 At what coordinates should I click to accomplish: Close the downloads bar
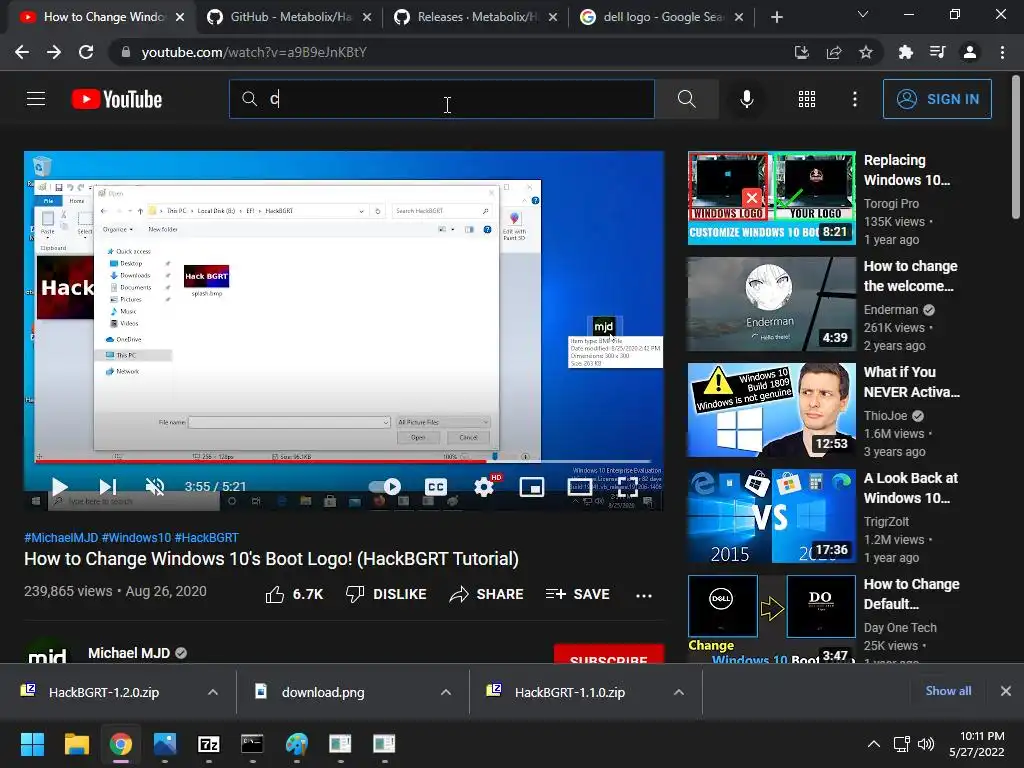[1006, 691]
